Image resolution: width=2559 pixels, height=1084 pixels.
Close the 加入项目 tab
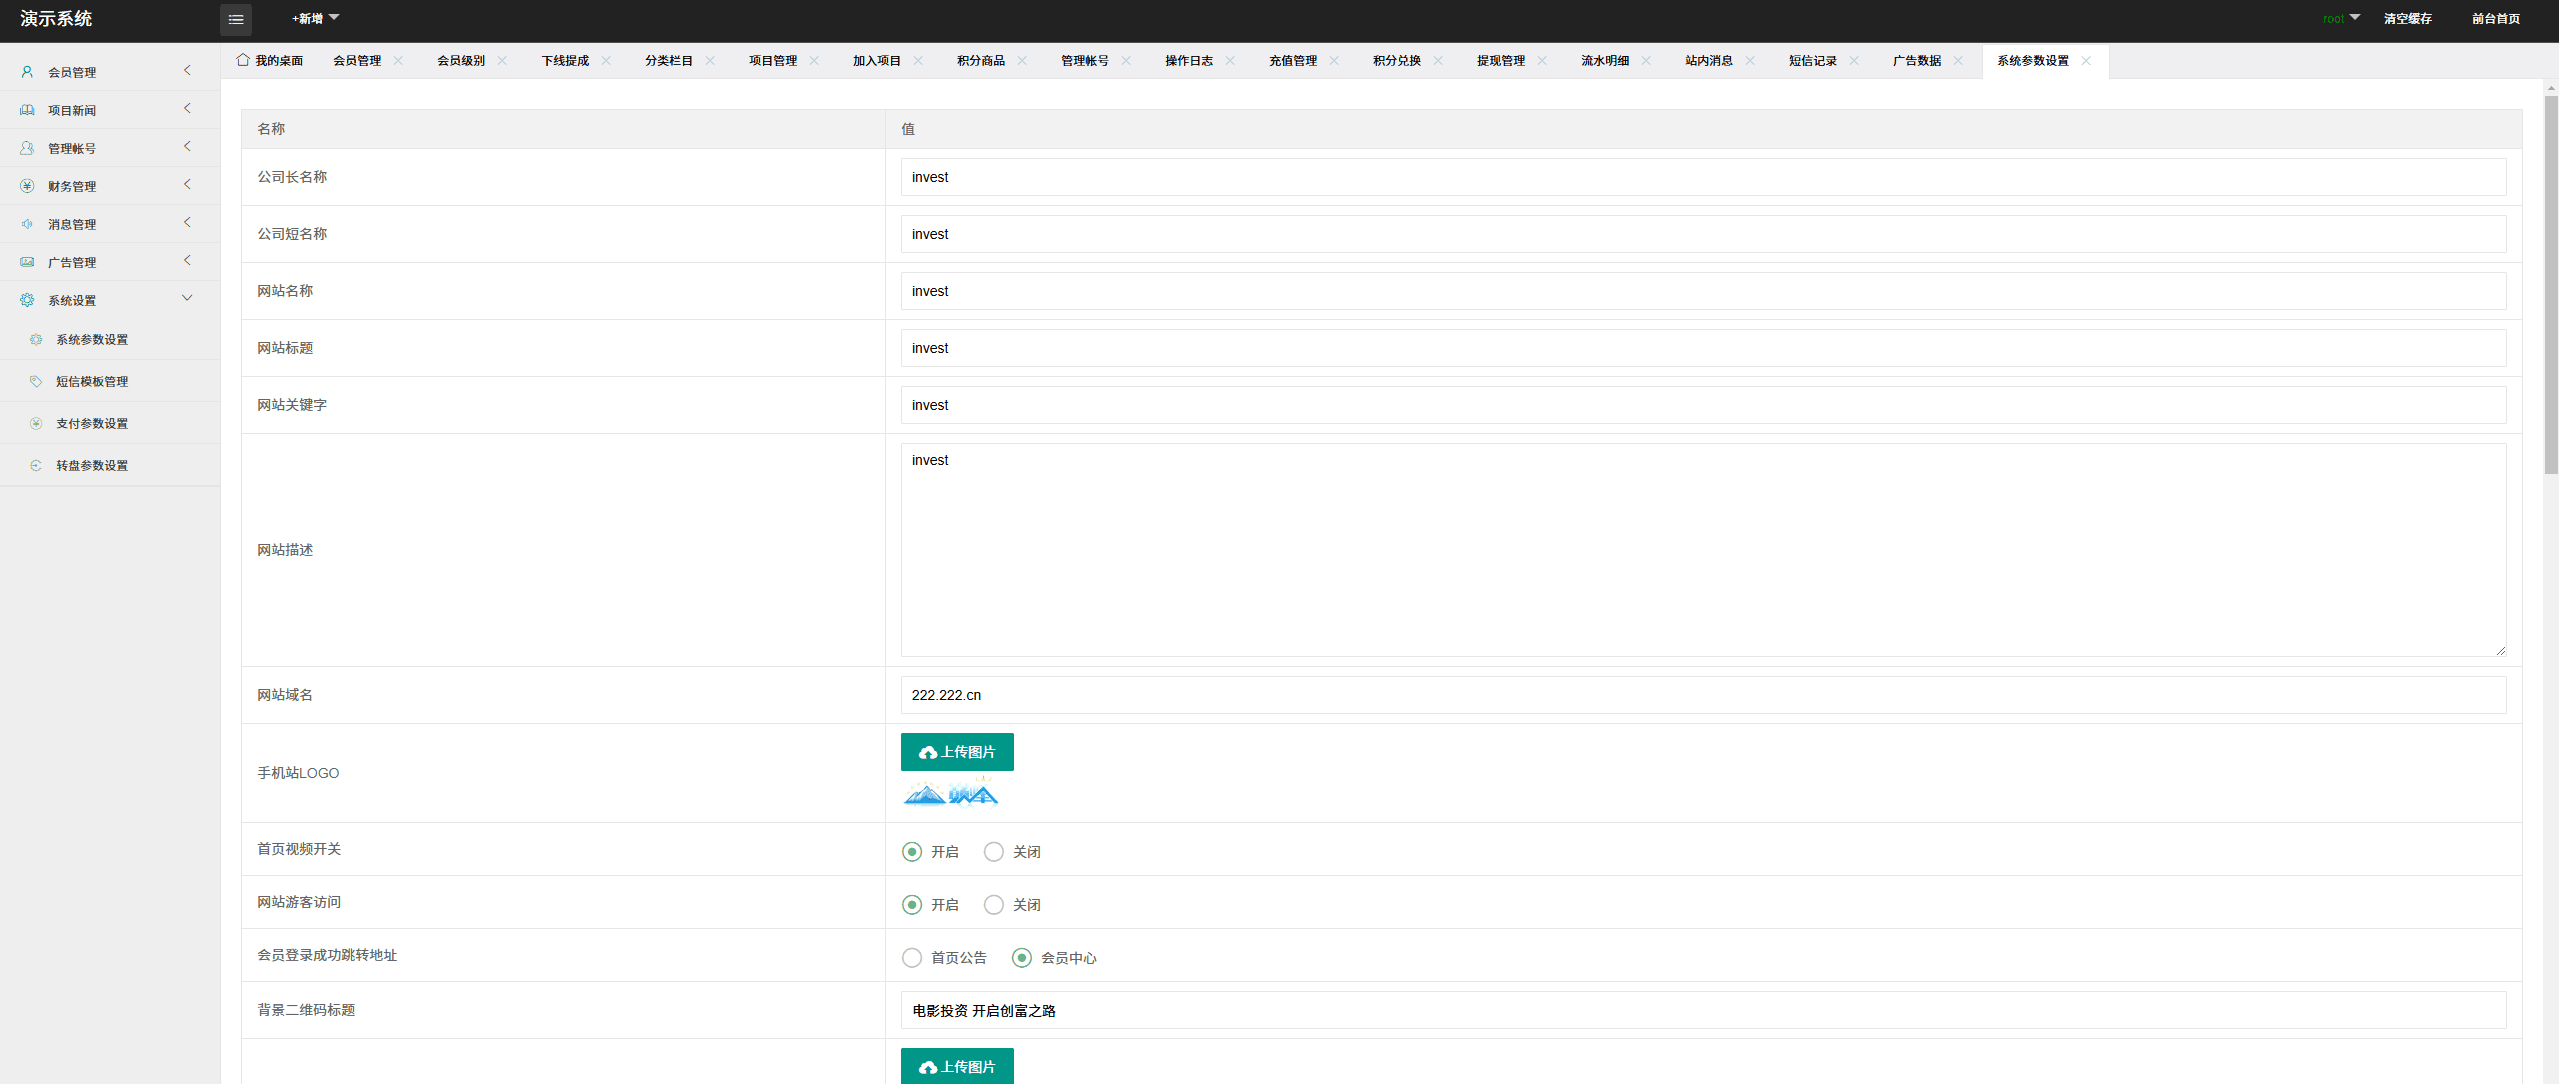coord(918,61)
